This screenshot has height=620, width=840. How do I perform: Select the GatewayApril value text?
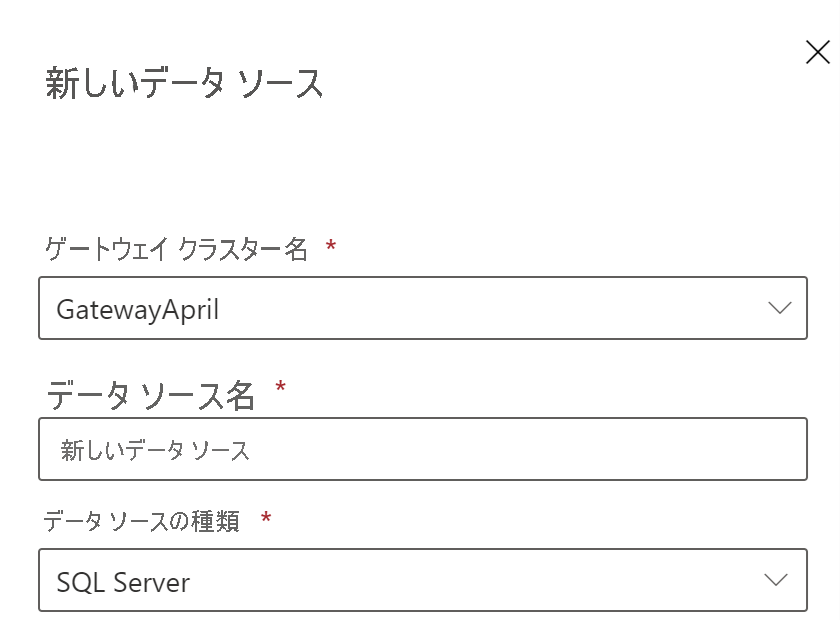click(137, 309)
